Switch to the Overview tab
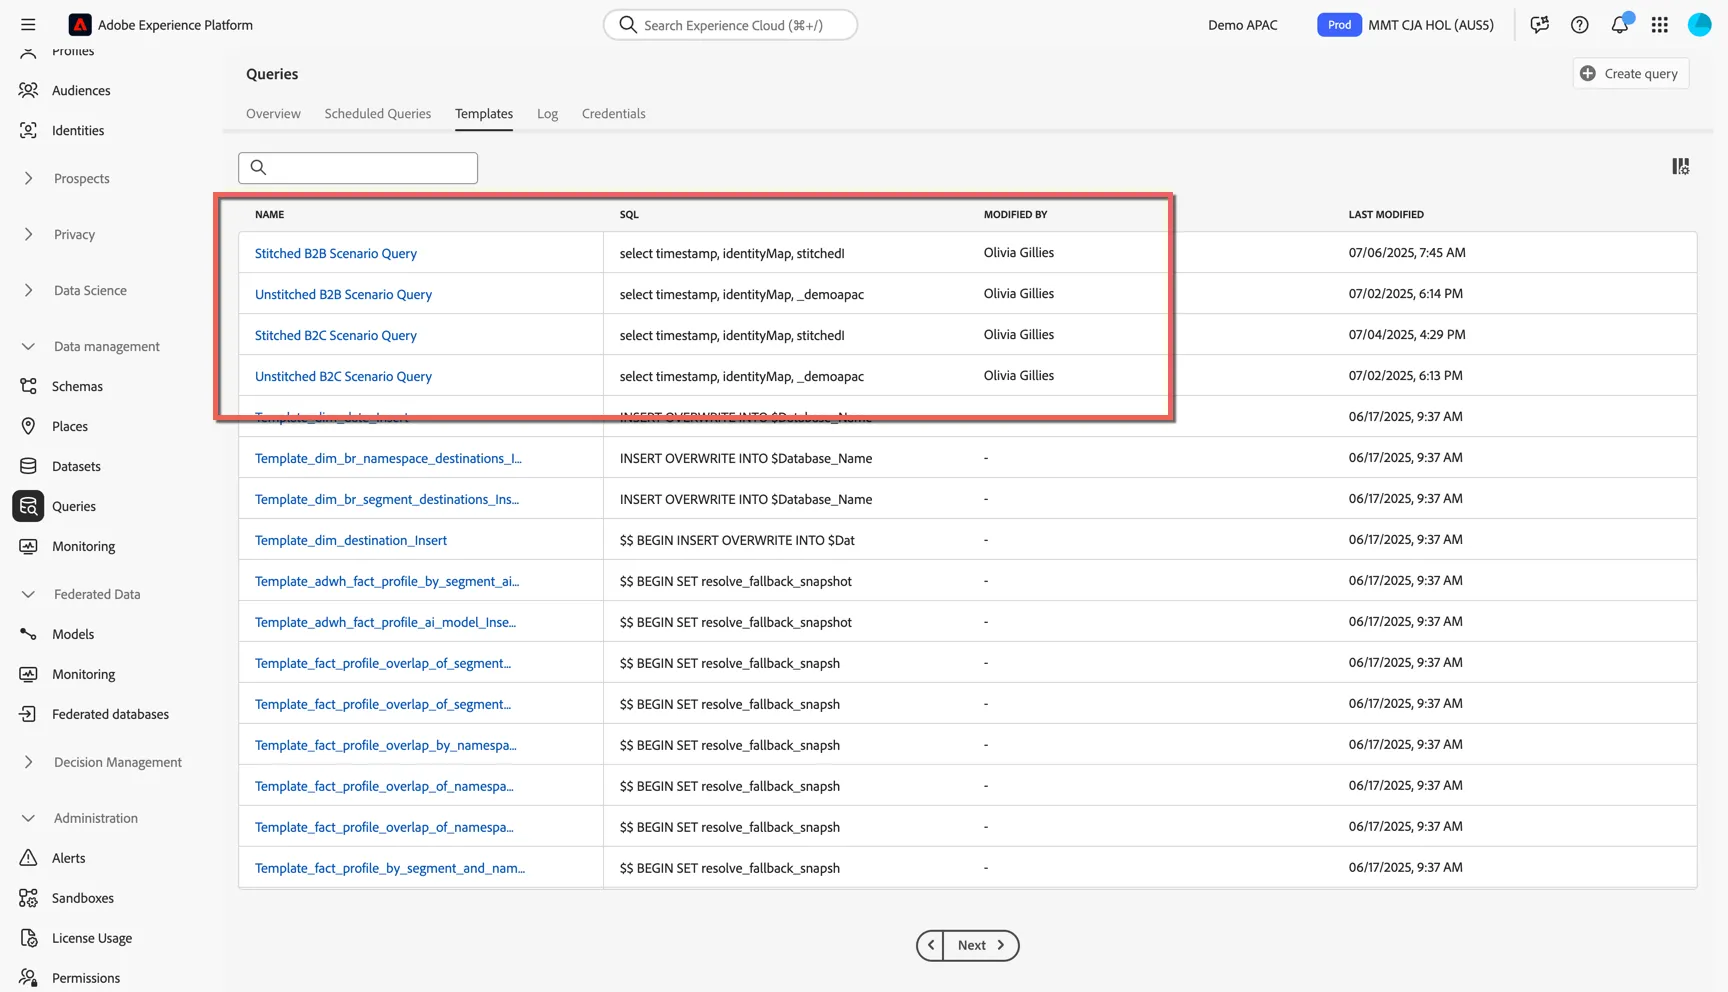The width and height of the screenshot is (1728, 992). click(x=273, y=114)
